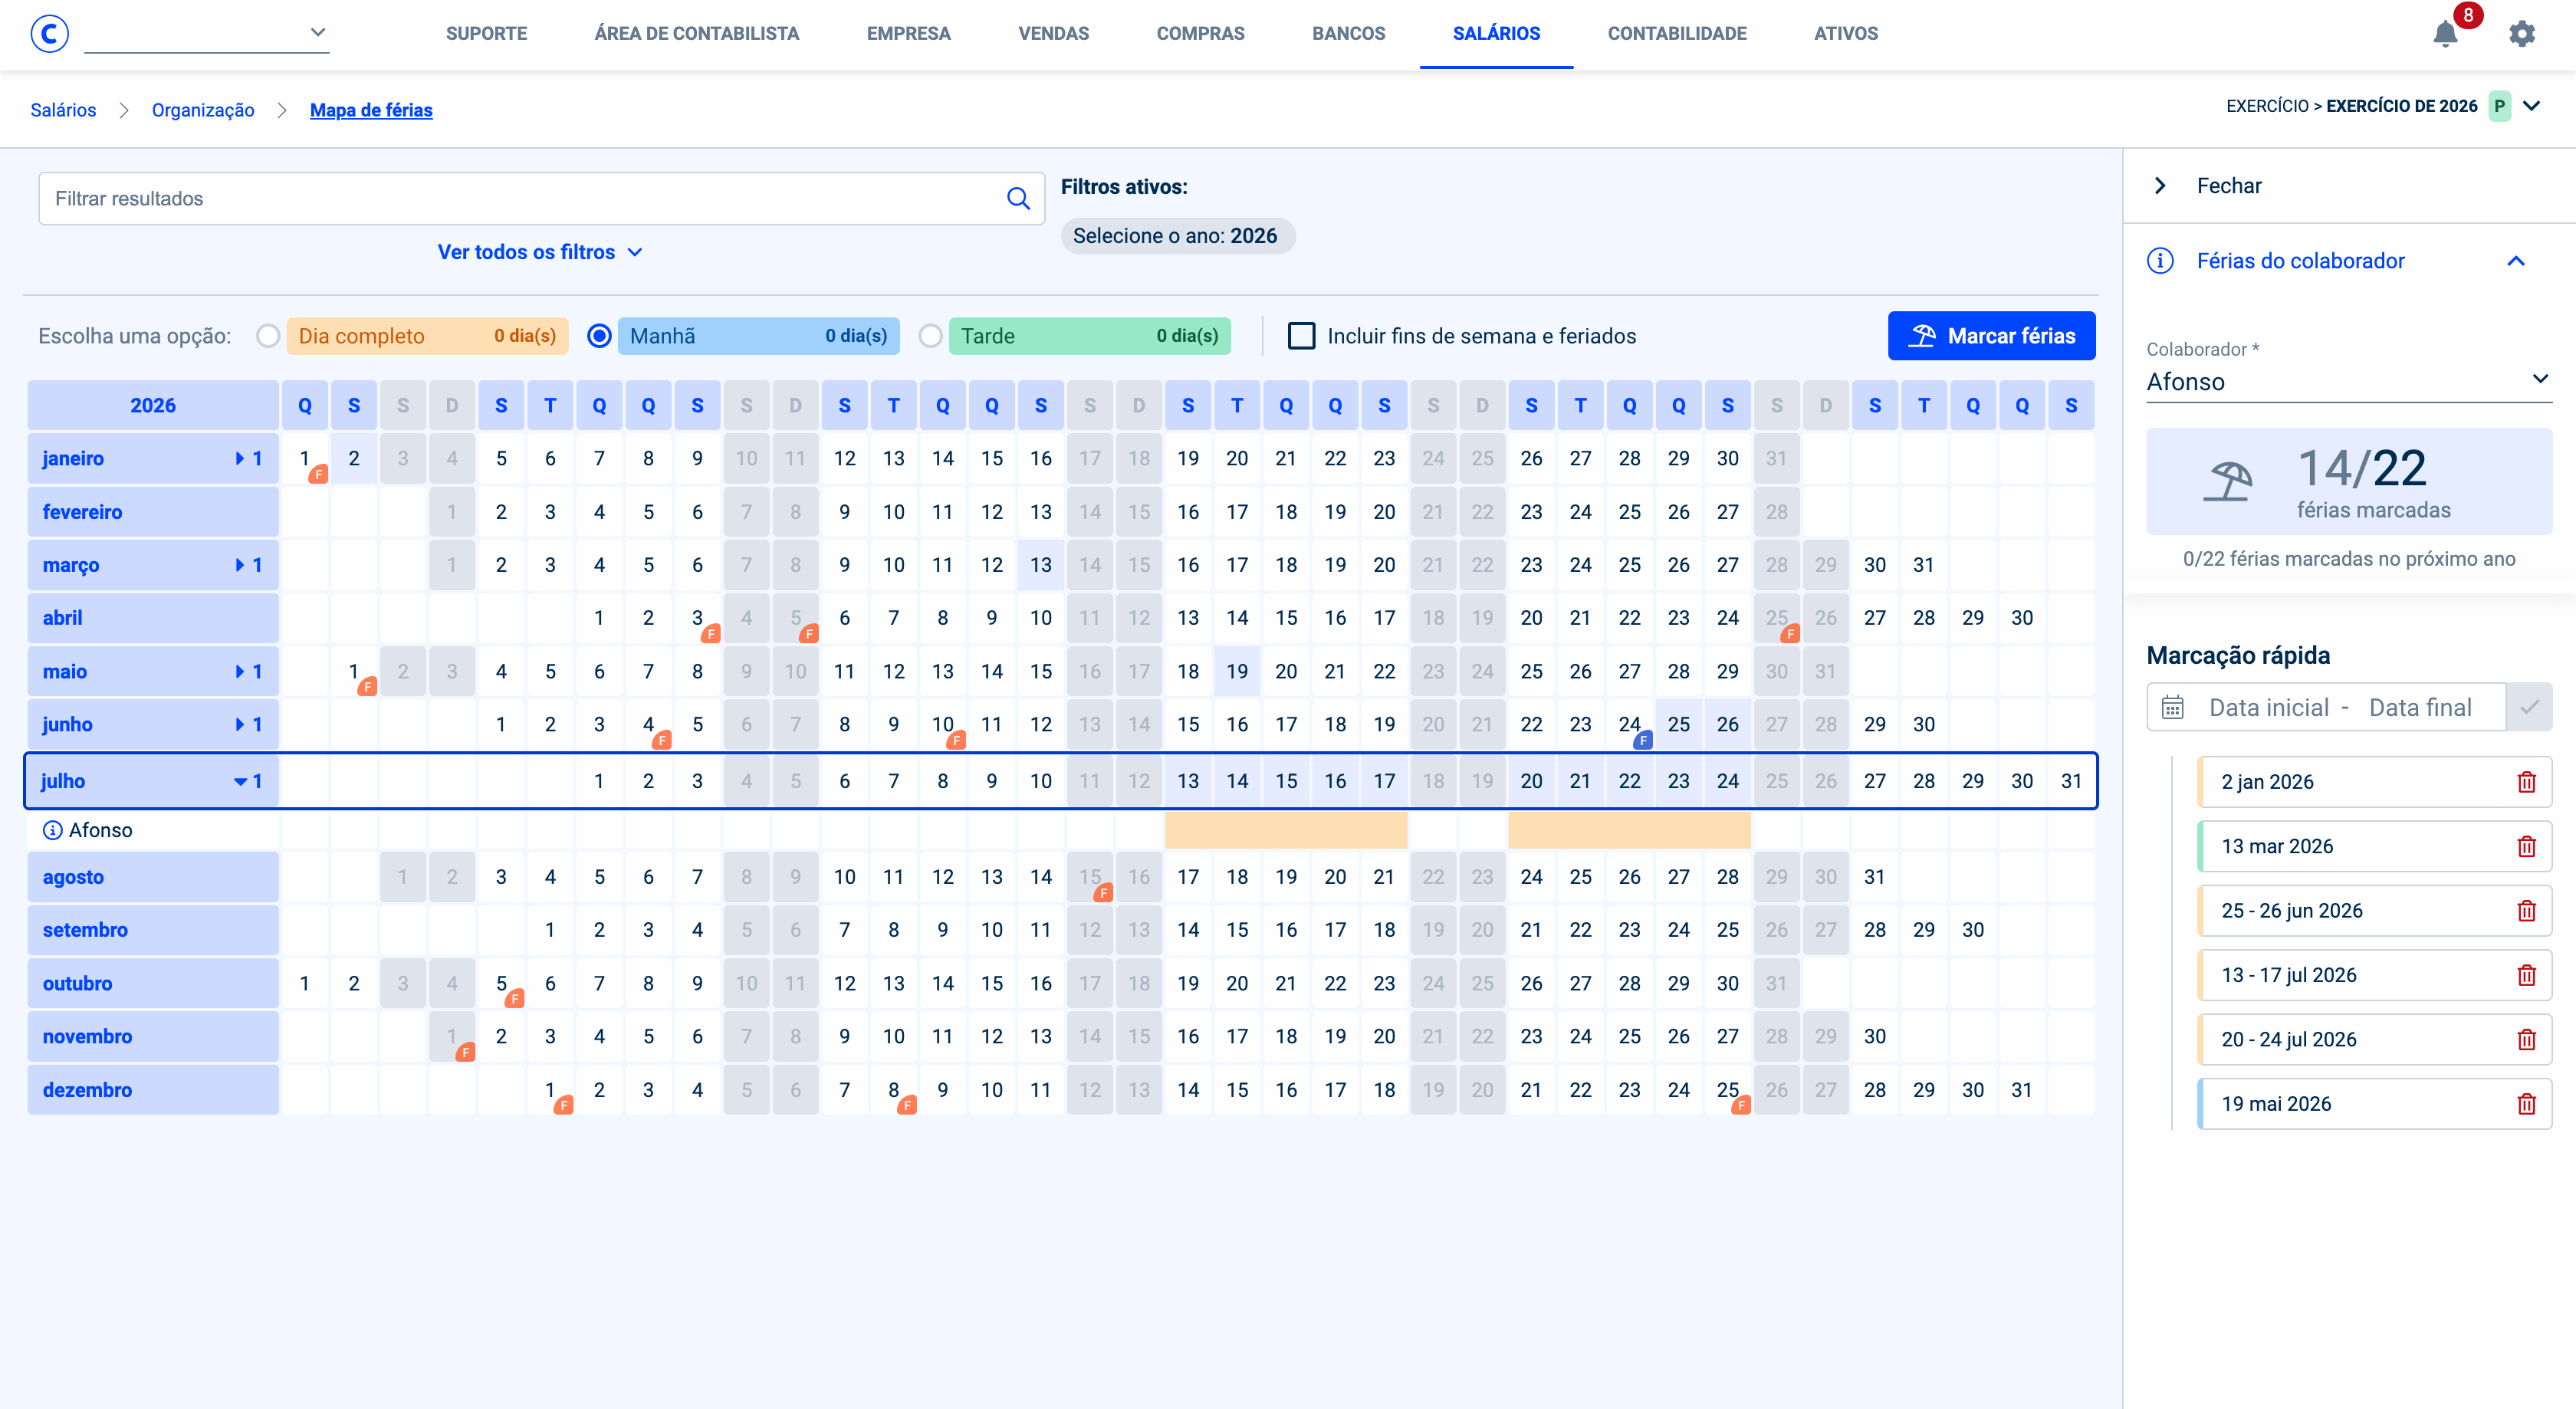Click the blue F badge on 24 junho
This screenshot has height=1409, width=2576.
(x=1643, y=740)
